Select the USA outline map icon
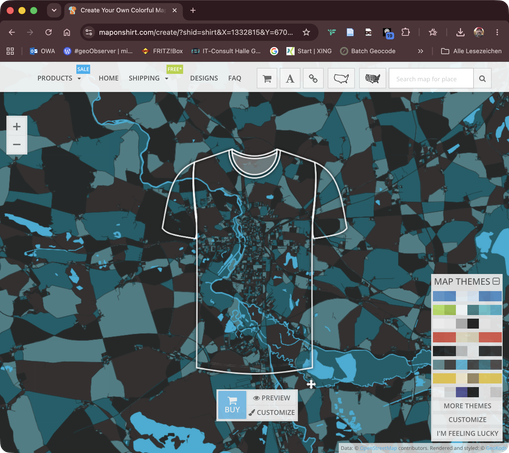This screenshot has width=509, height=453. (341, 79)
